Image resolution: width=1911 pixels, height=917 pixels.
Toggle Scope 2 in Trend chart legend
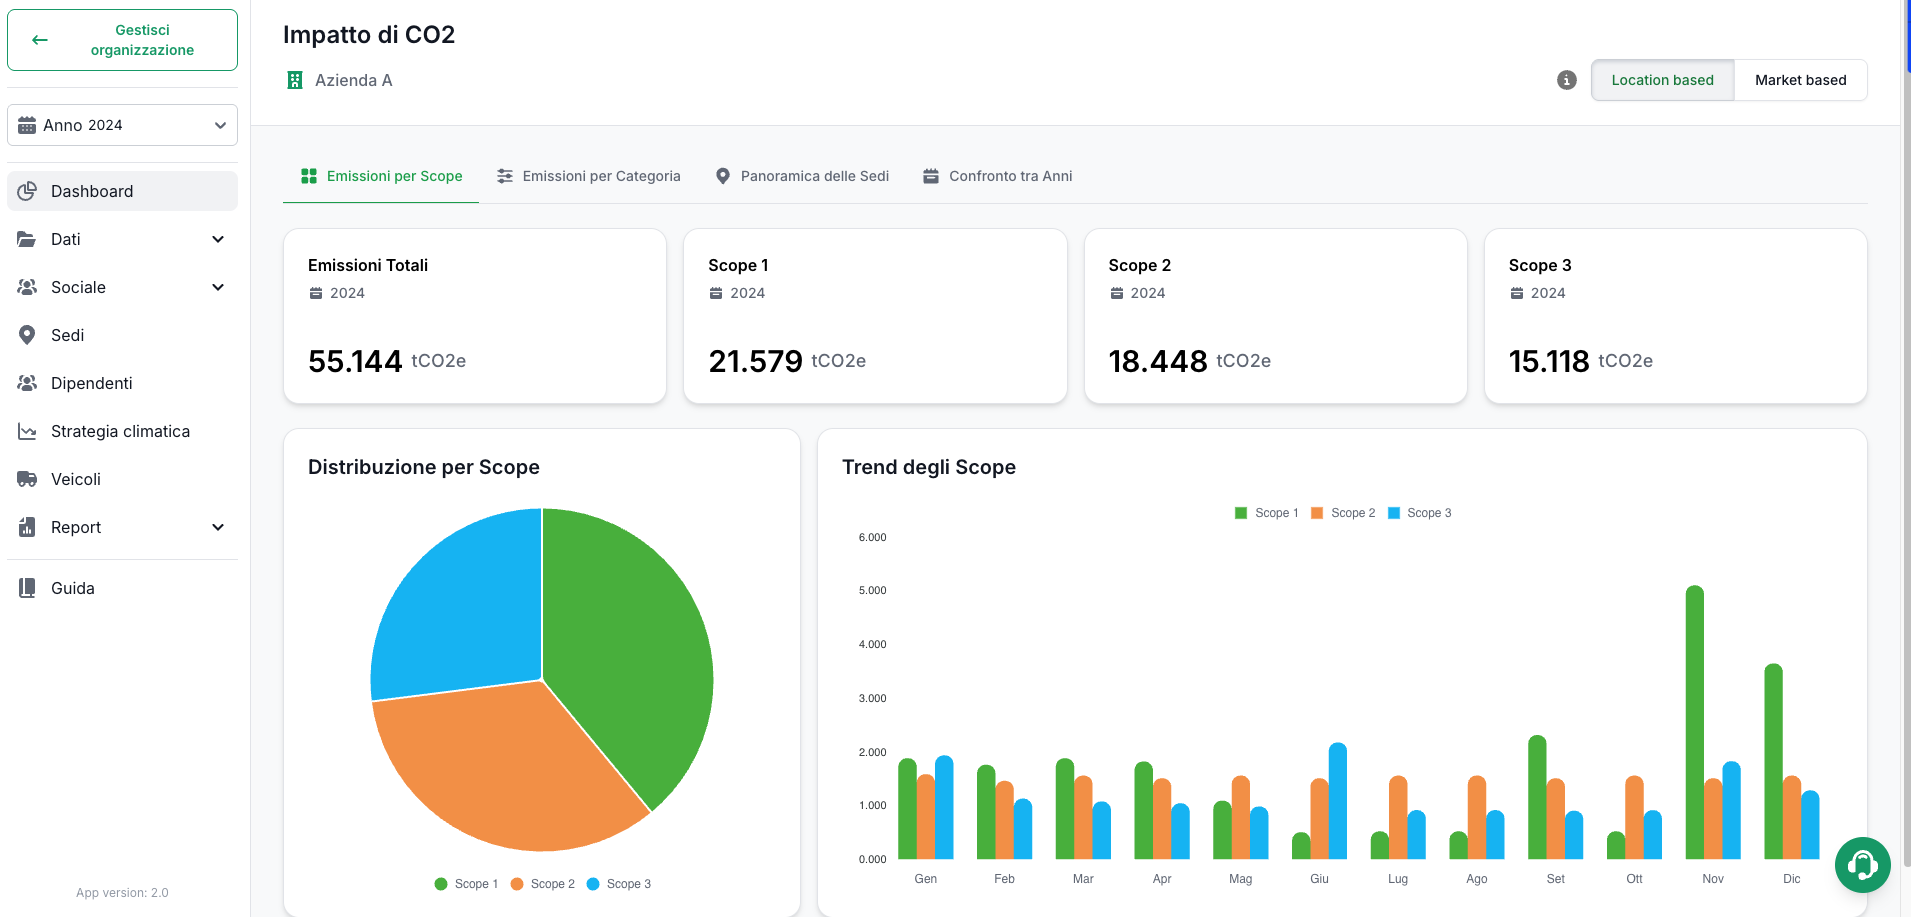click(x=1343, y=513)
